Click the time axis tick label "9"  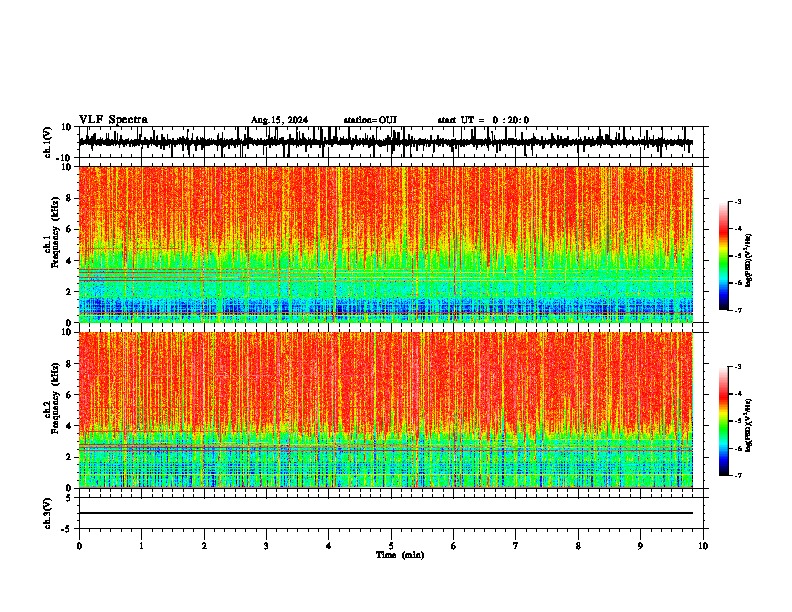640,546
